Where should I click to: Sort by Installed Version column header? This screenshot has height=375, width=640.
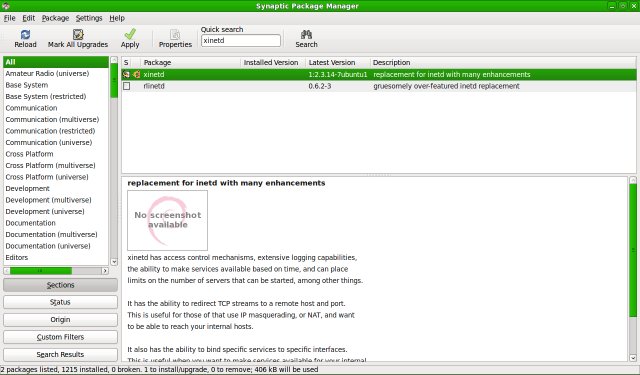tap(273, 62)
